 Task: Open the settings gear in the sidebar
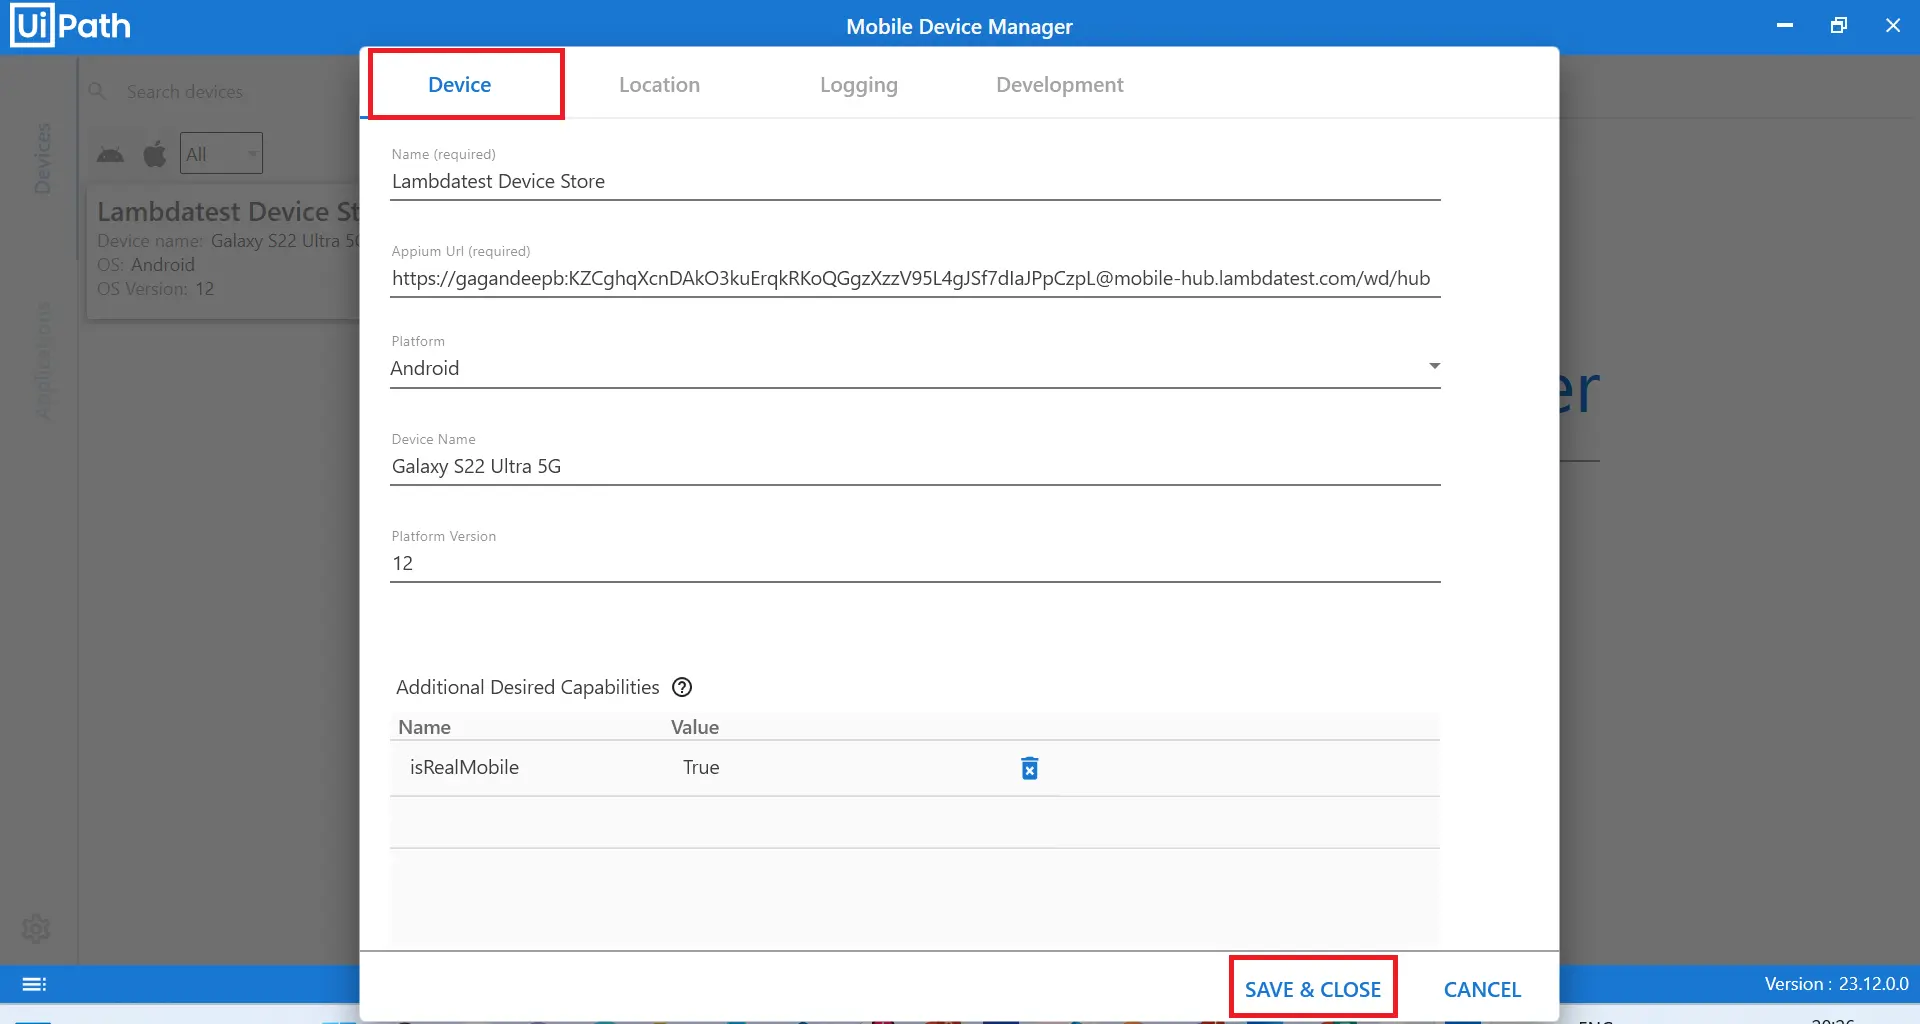point(36,929)
